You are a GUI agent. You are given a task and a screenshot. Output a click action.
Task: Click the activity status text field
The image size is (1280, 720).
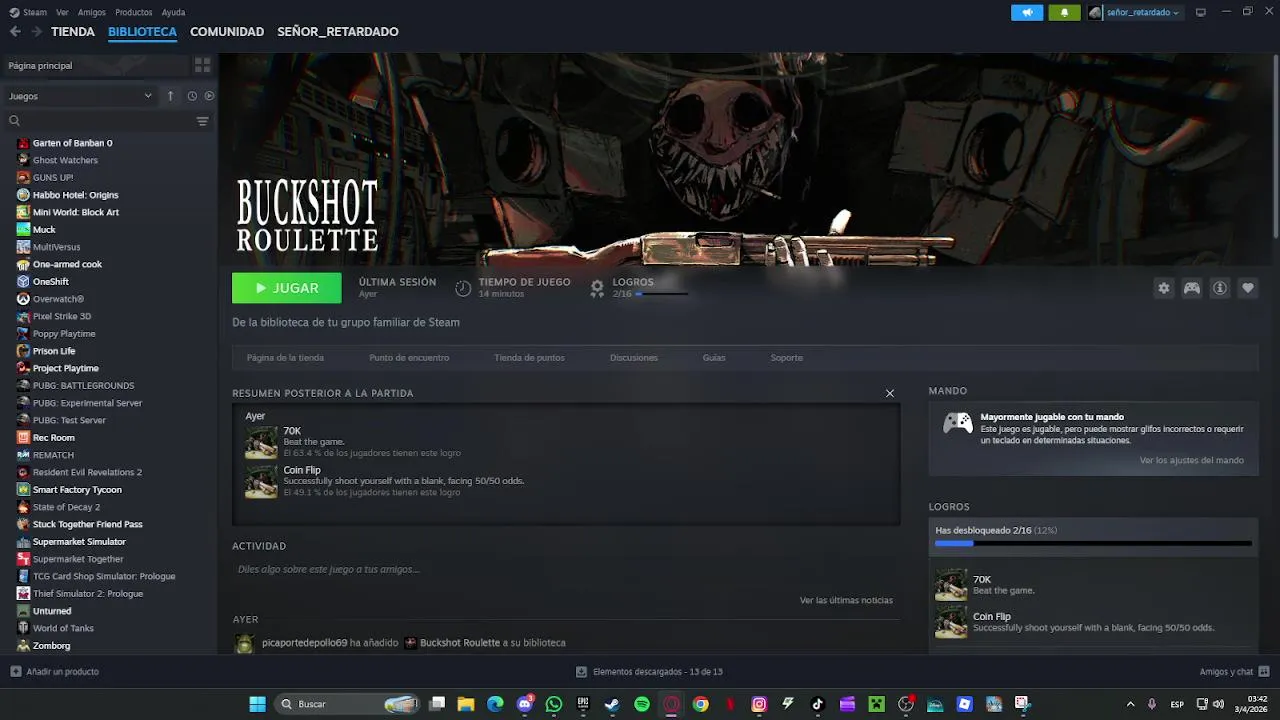point(566,569)
